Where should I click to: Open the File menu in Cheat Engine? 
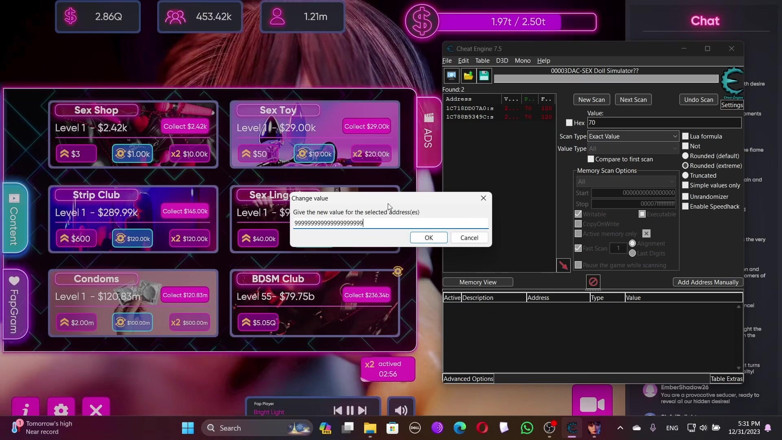pos(447,60)
